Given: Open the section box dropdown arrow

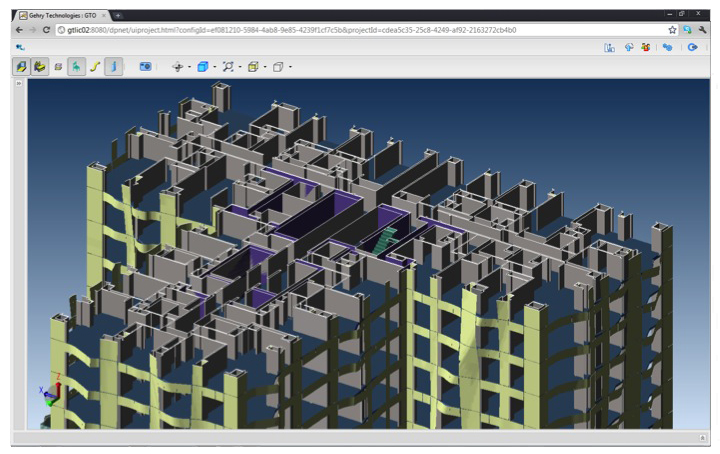Looking at the screenshot, I should 265,67.
